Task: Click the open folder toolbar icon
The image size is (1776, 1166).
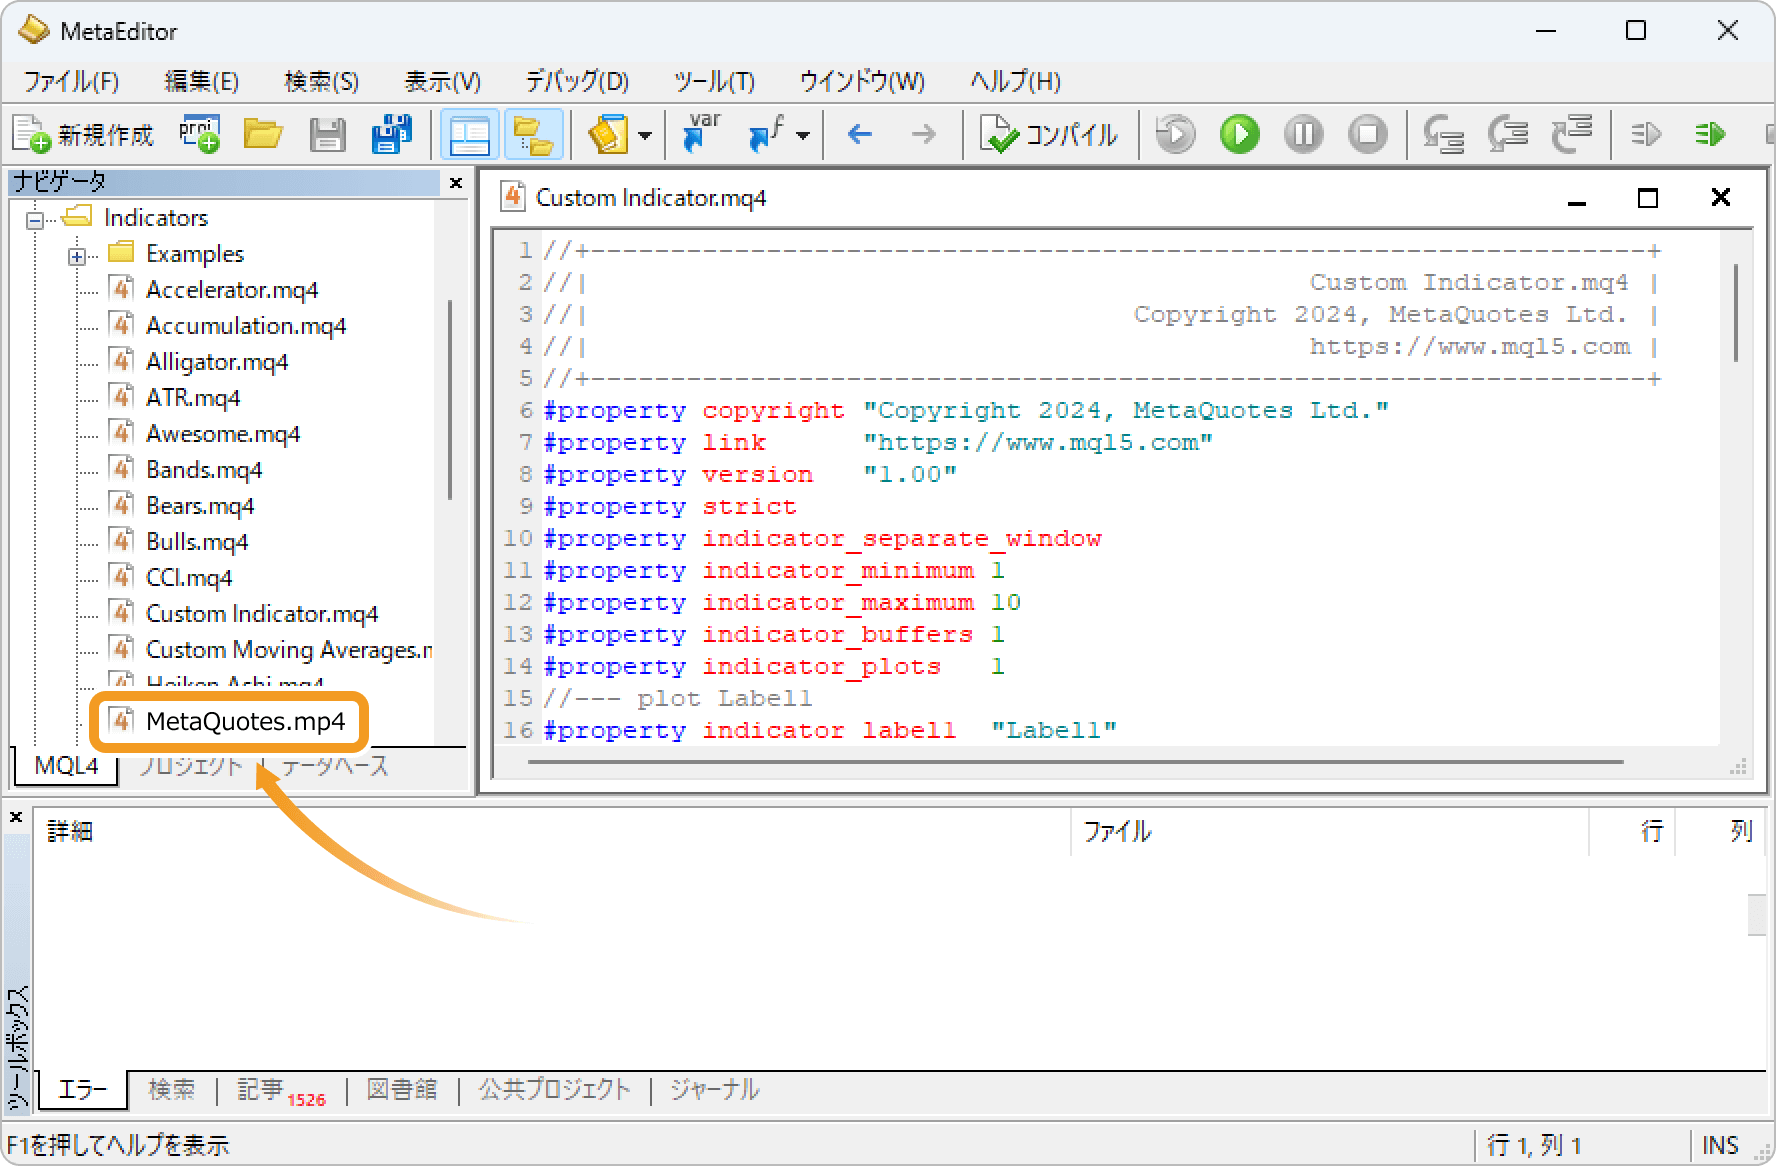Action: pyautogui.click(x=263, y=134)
